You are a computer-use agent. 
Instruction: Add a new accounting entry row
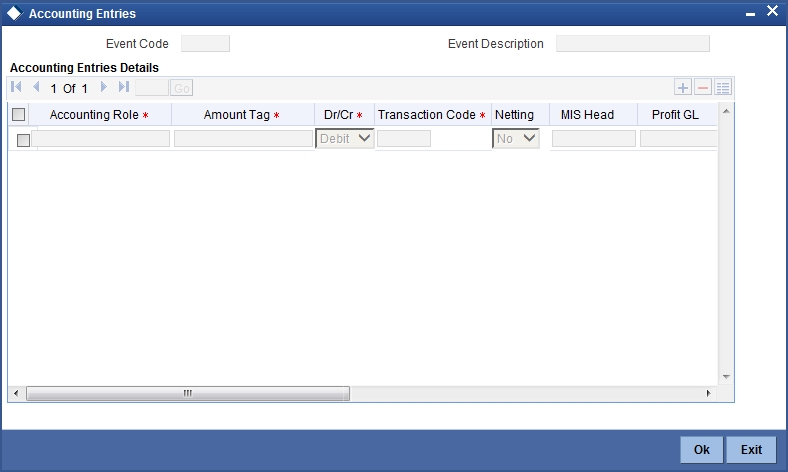pyautogui.click(x=683, y=87)
